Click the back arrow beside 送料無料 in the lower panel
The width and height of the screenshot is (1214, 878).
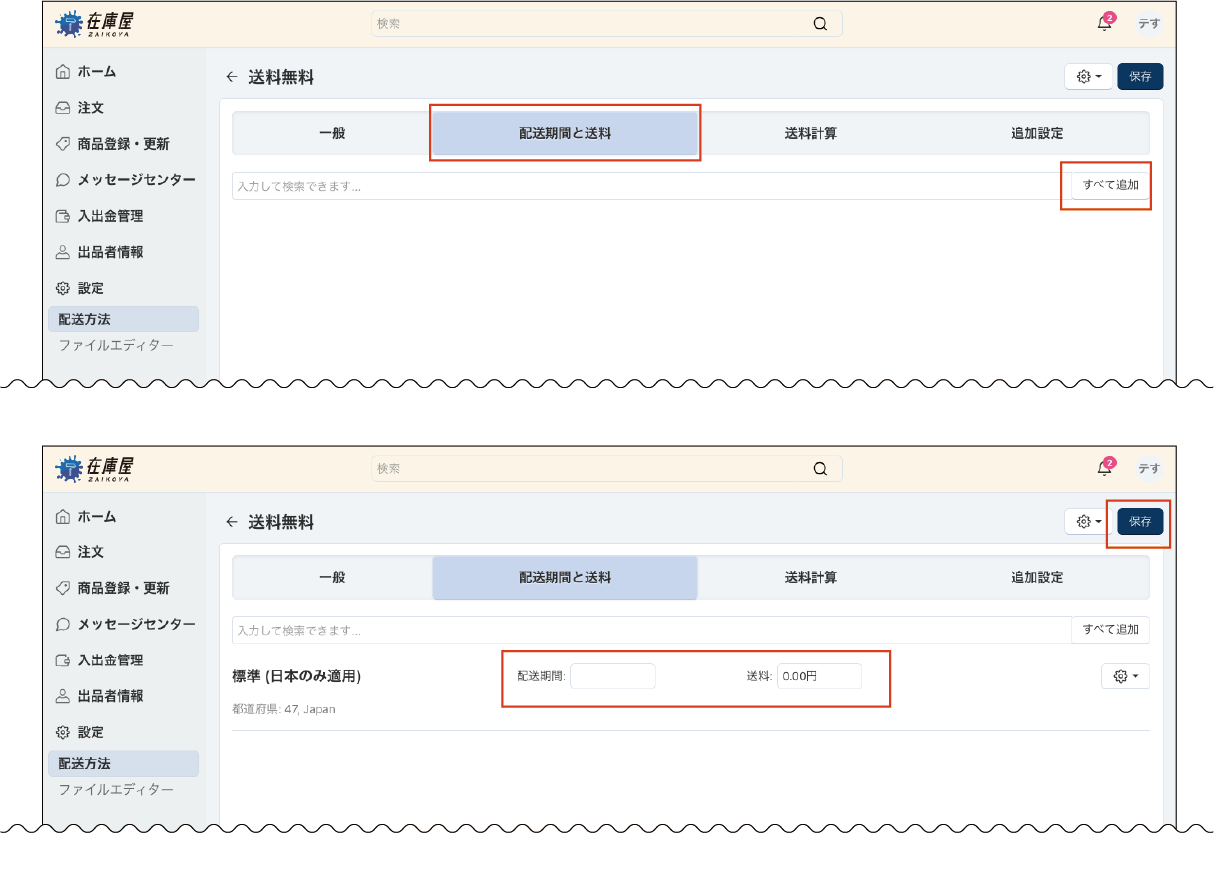232,522
